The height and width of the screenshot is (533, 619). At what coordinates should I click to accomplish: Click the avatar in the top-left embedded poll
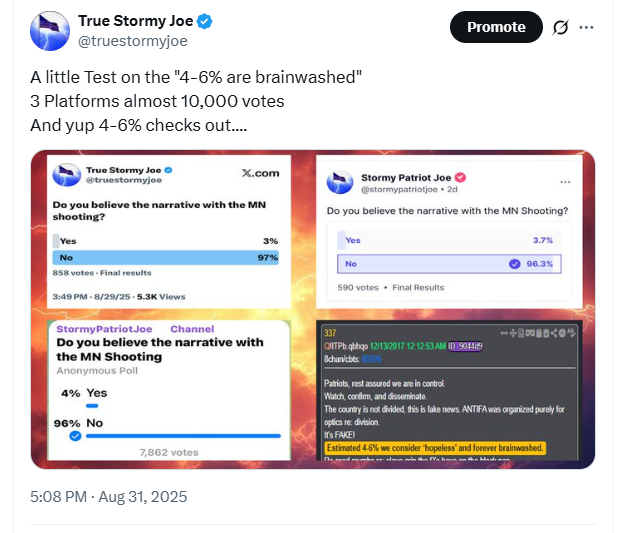point(67,177)
